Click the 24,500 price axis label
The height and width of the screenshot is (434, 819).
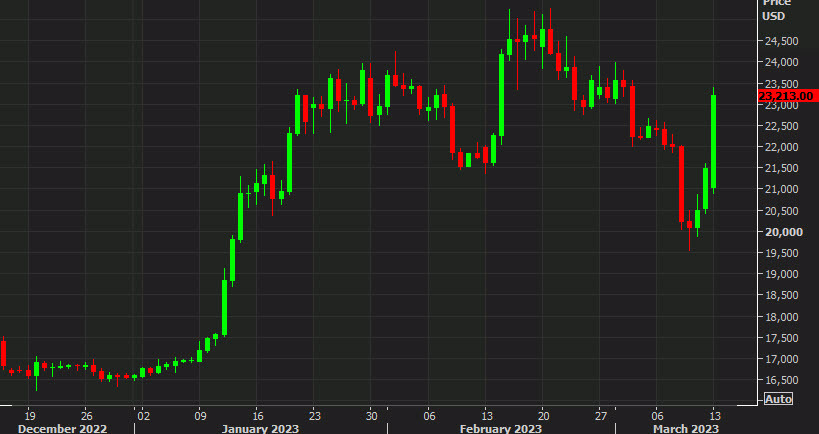point(780,41)
